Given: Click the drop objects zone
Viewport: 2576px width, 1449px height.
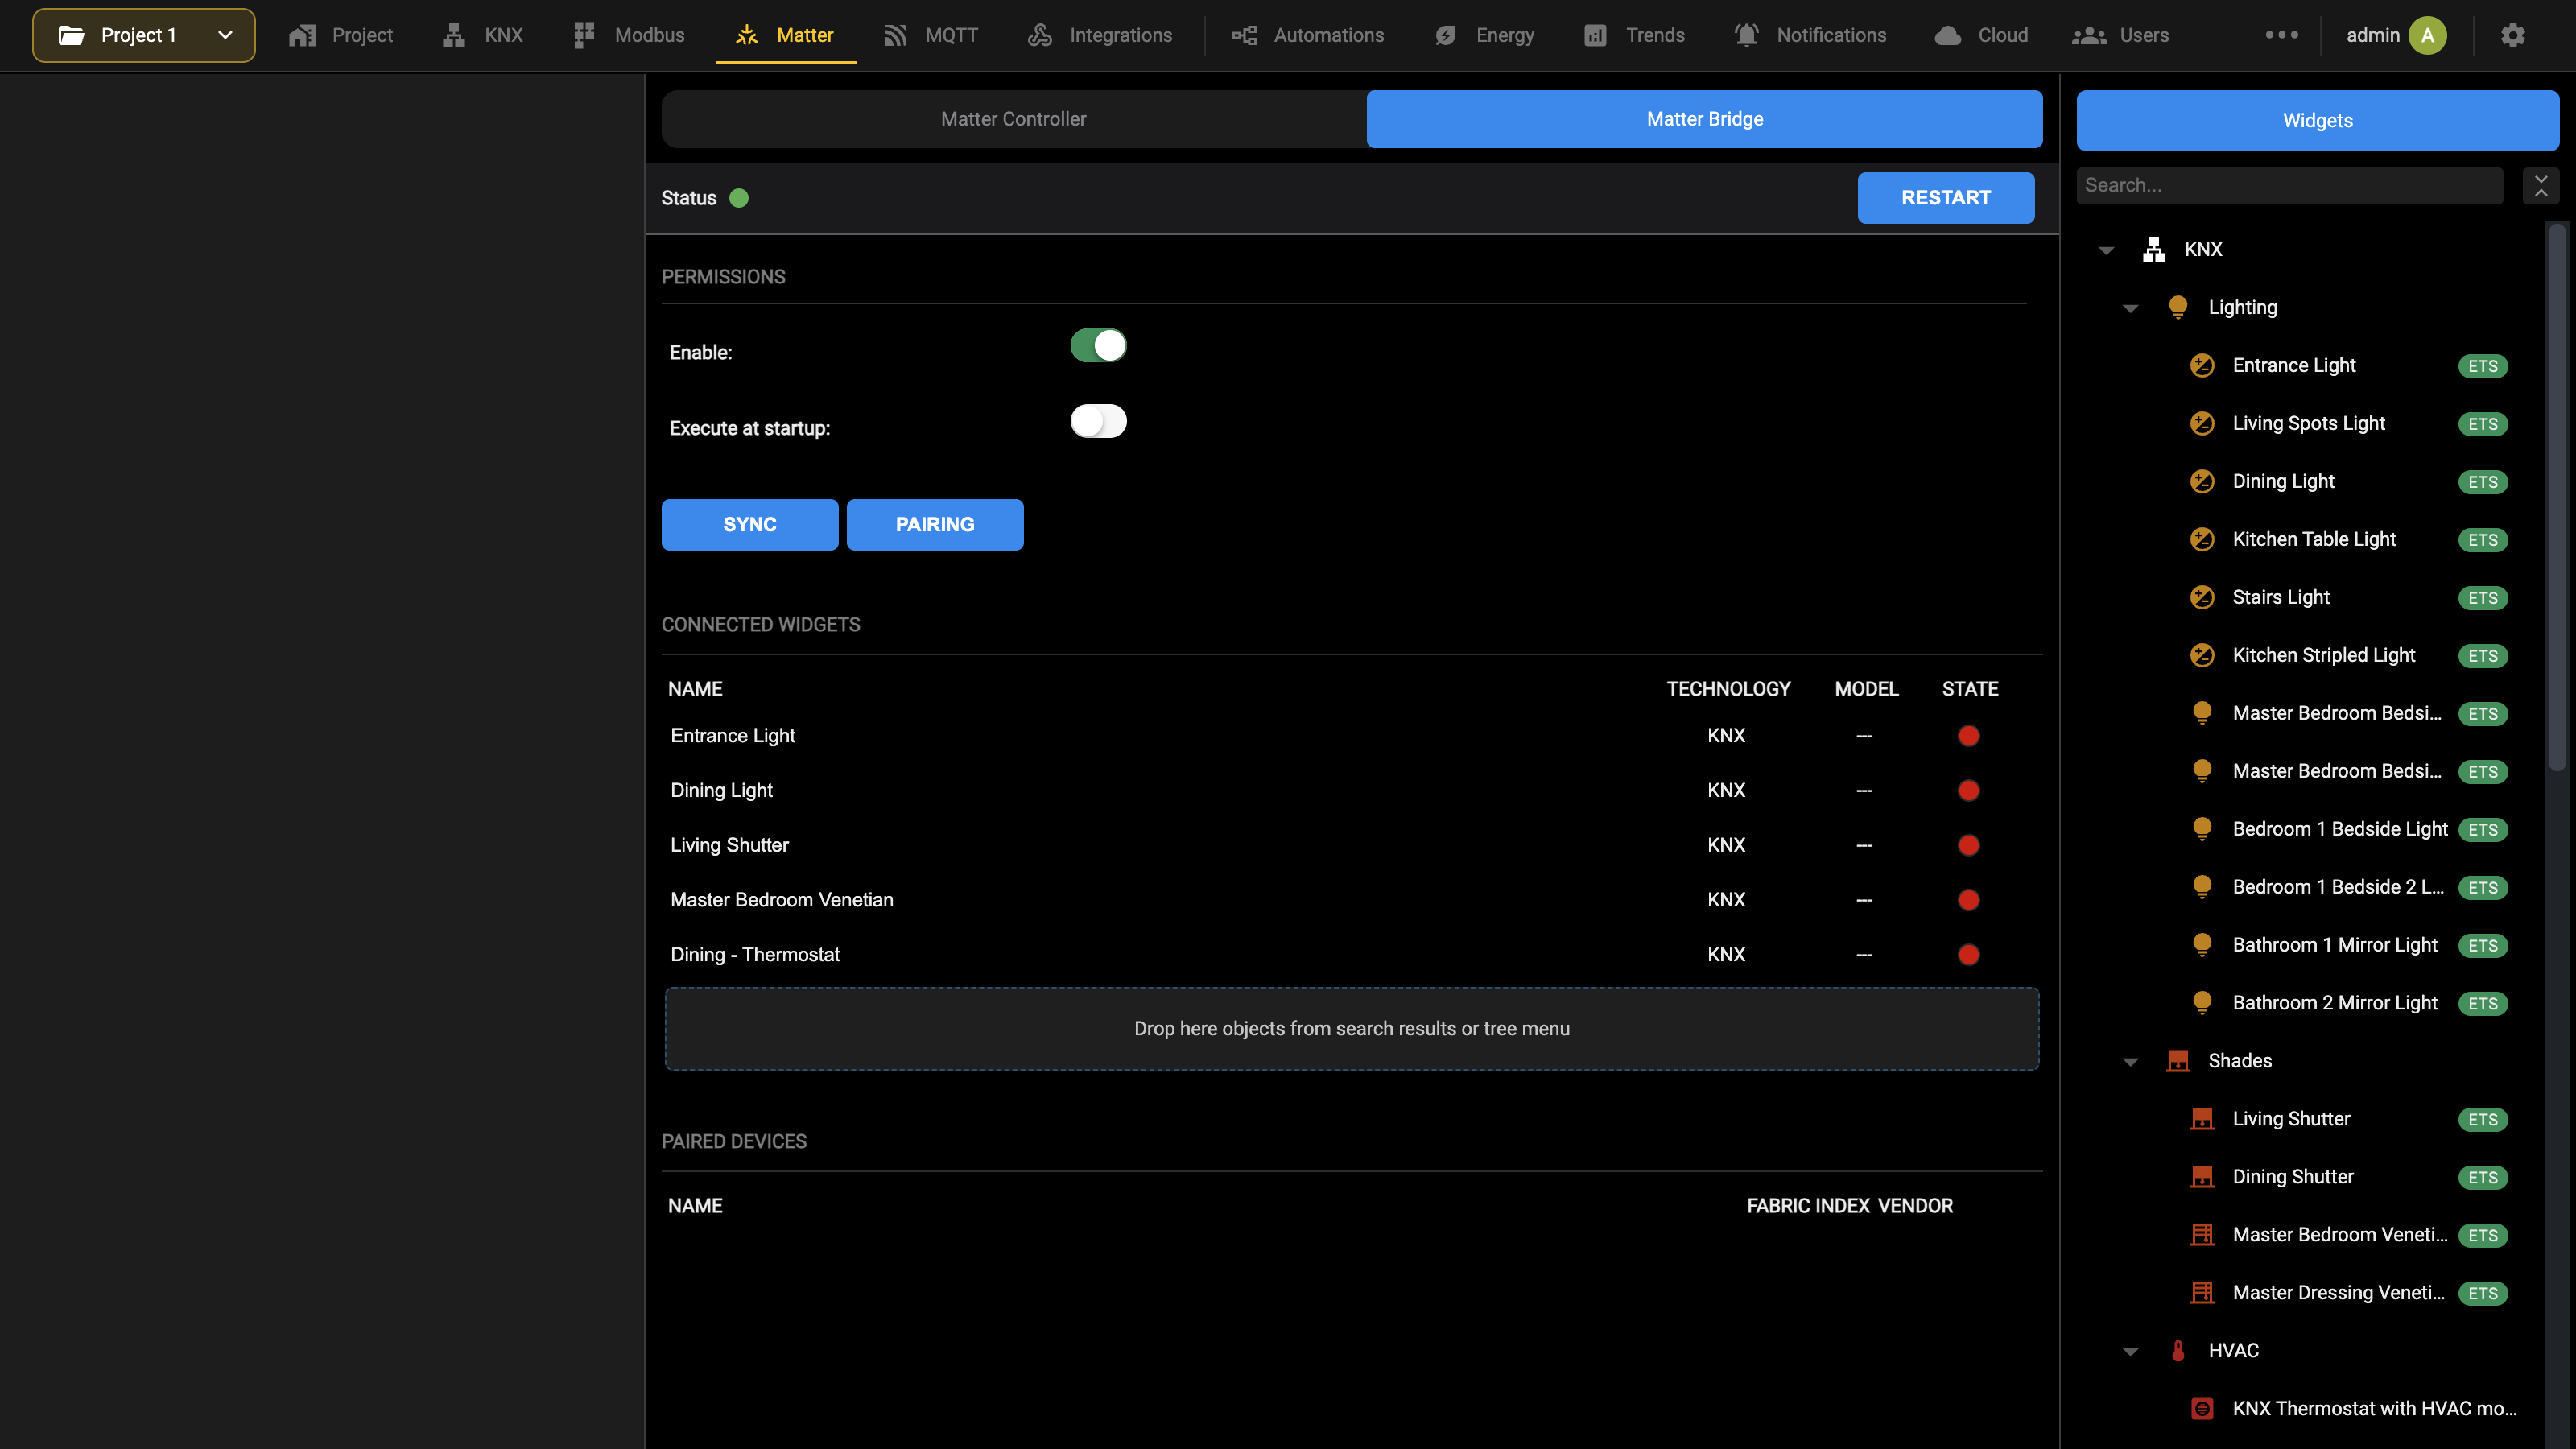Looking at the screenshot, I should (x=1351, y=1029).
